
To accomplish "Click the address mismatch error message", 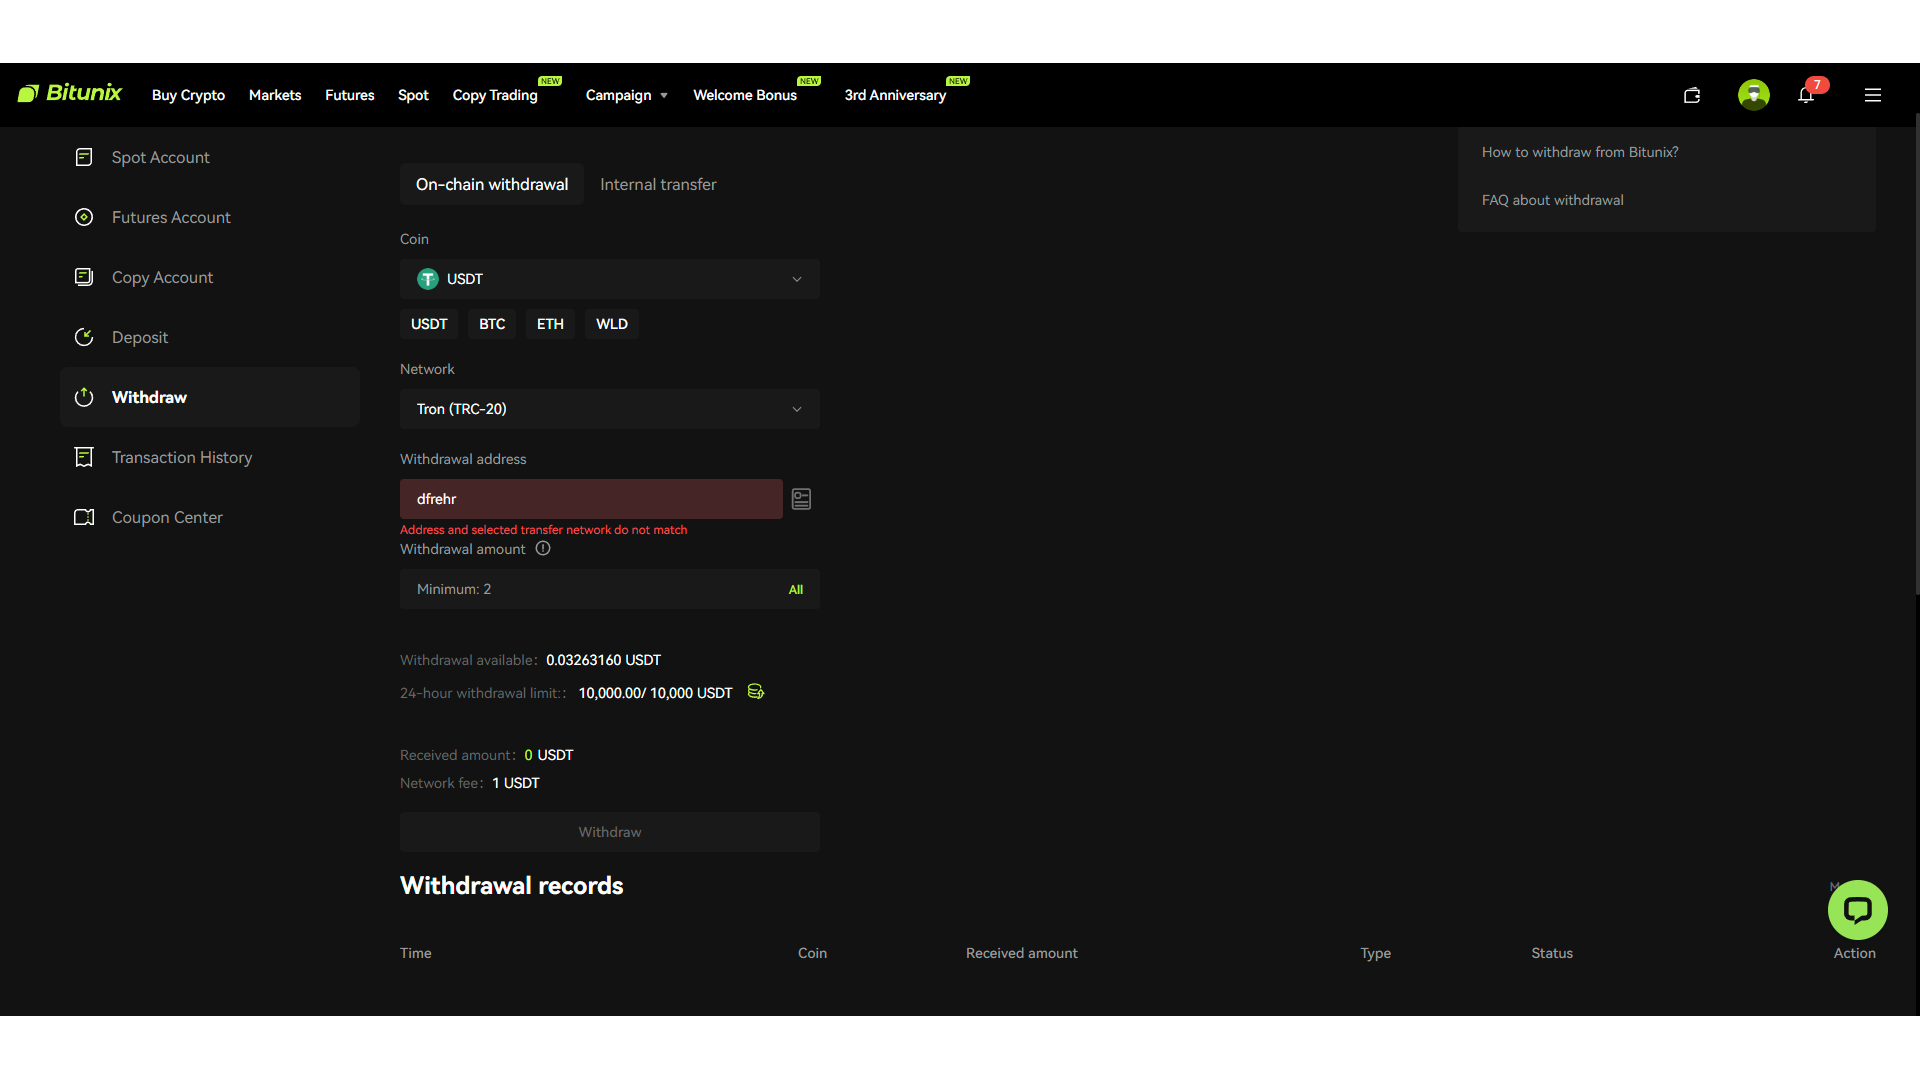I will coord(544,530).
